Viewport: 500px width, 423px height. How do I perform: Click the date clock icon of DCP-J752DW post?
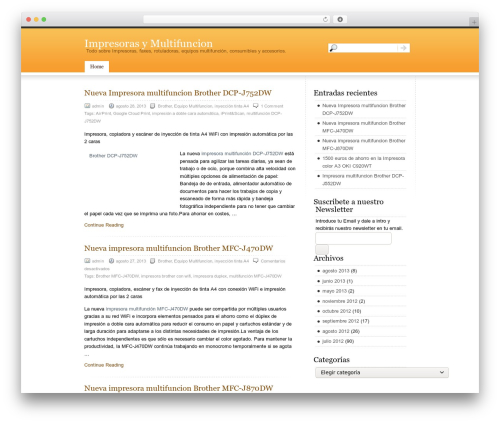click(x=111, y=106)
